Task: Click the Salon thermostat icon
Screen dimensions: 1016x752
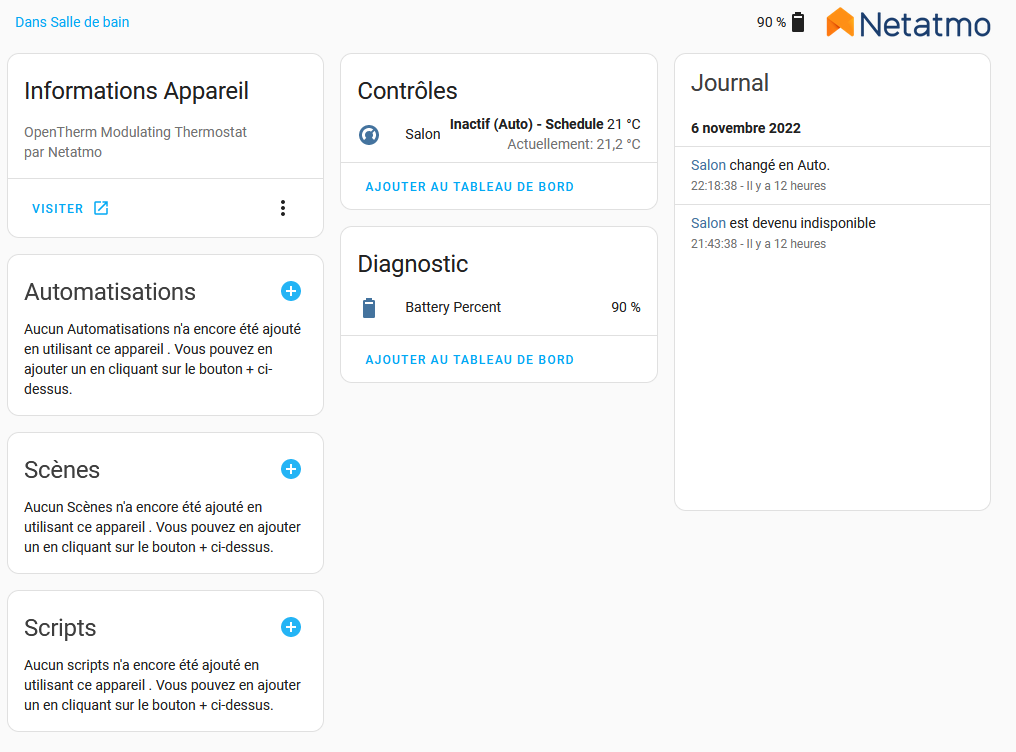Action: click(x=369, y=135)
